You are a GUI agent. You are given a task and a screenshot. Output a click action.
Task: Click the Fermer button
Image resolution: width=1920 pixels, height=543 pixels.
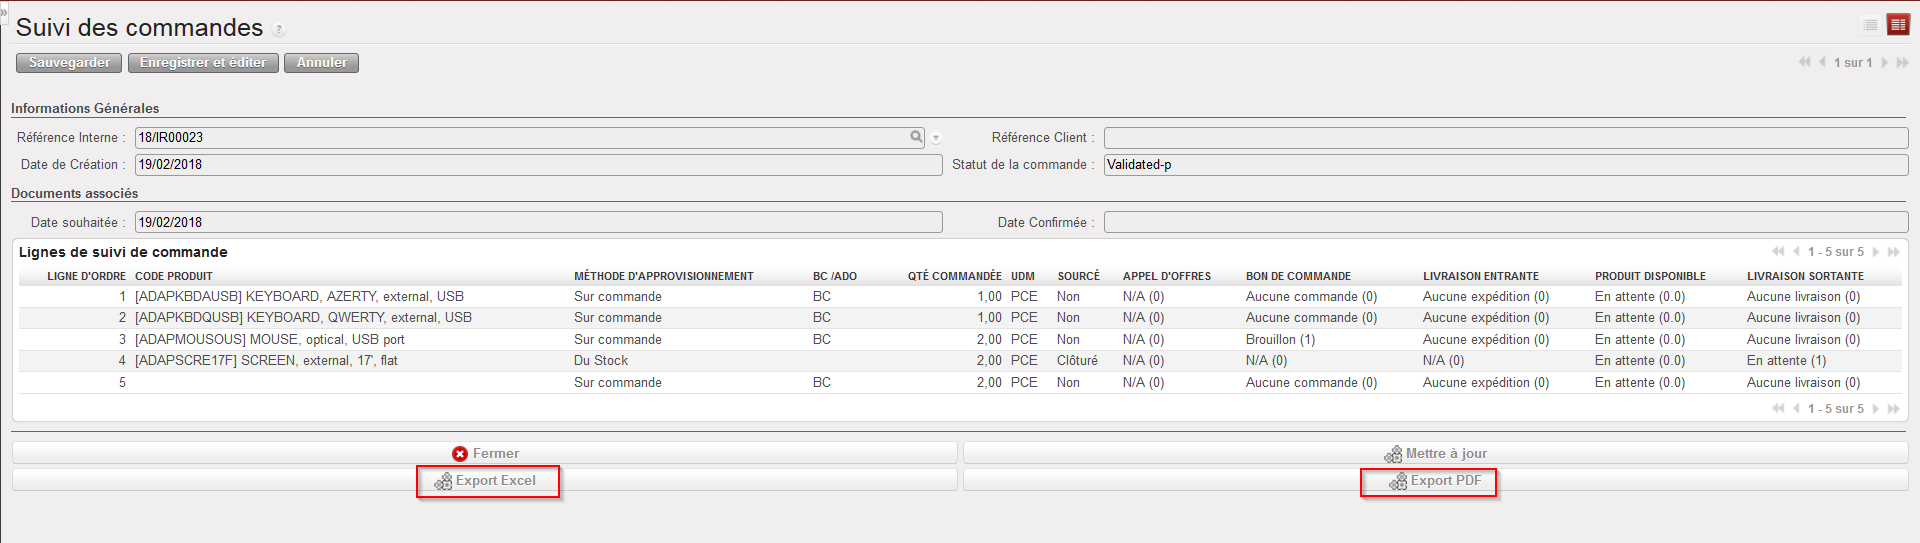(x=485, y=453)
